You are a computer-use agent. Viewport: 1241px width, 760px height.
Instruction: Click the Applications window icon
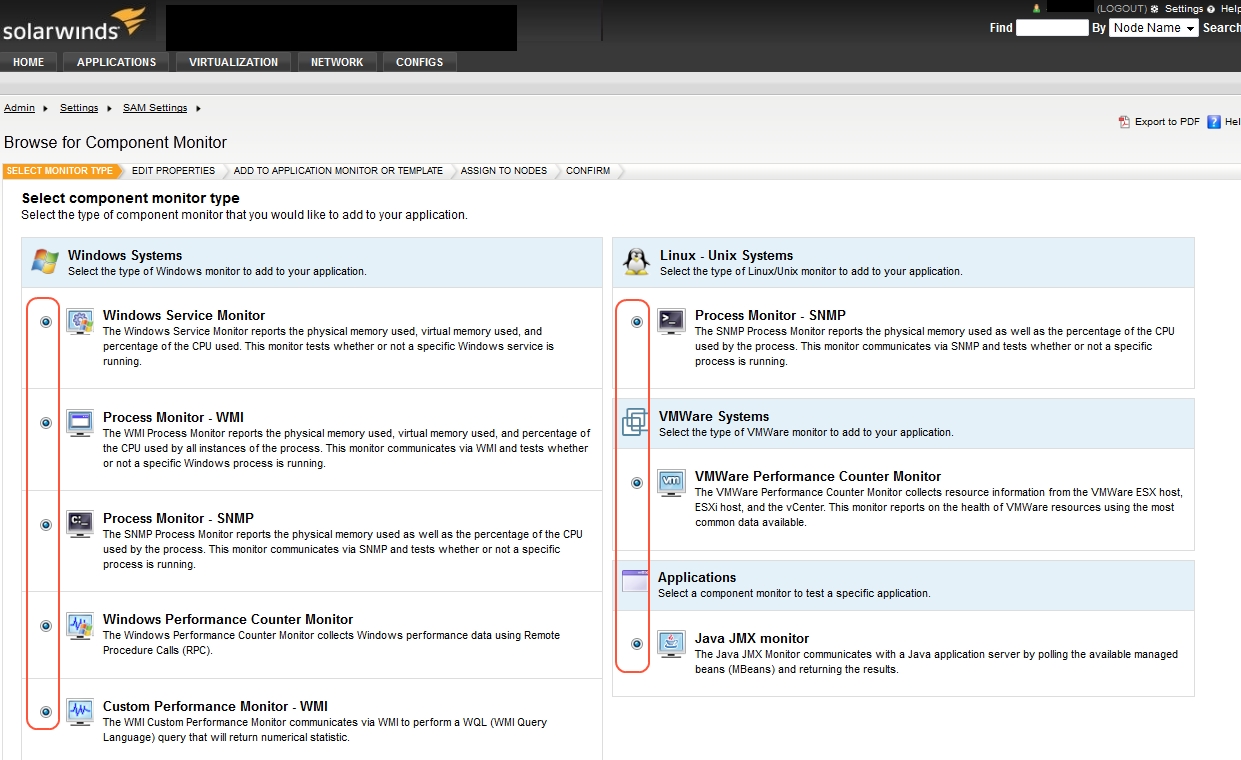click(635, 581)
